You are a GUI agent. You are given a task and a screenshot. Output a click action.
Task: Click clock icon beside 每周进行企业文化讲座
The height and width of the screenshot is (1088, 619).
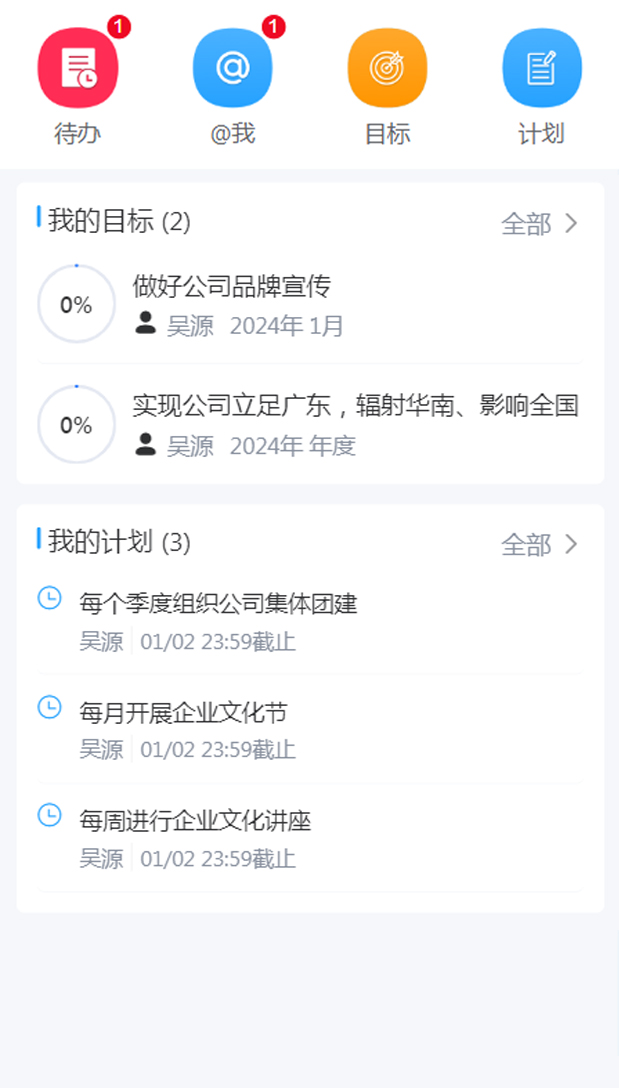tap(49, 815)
